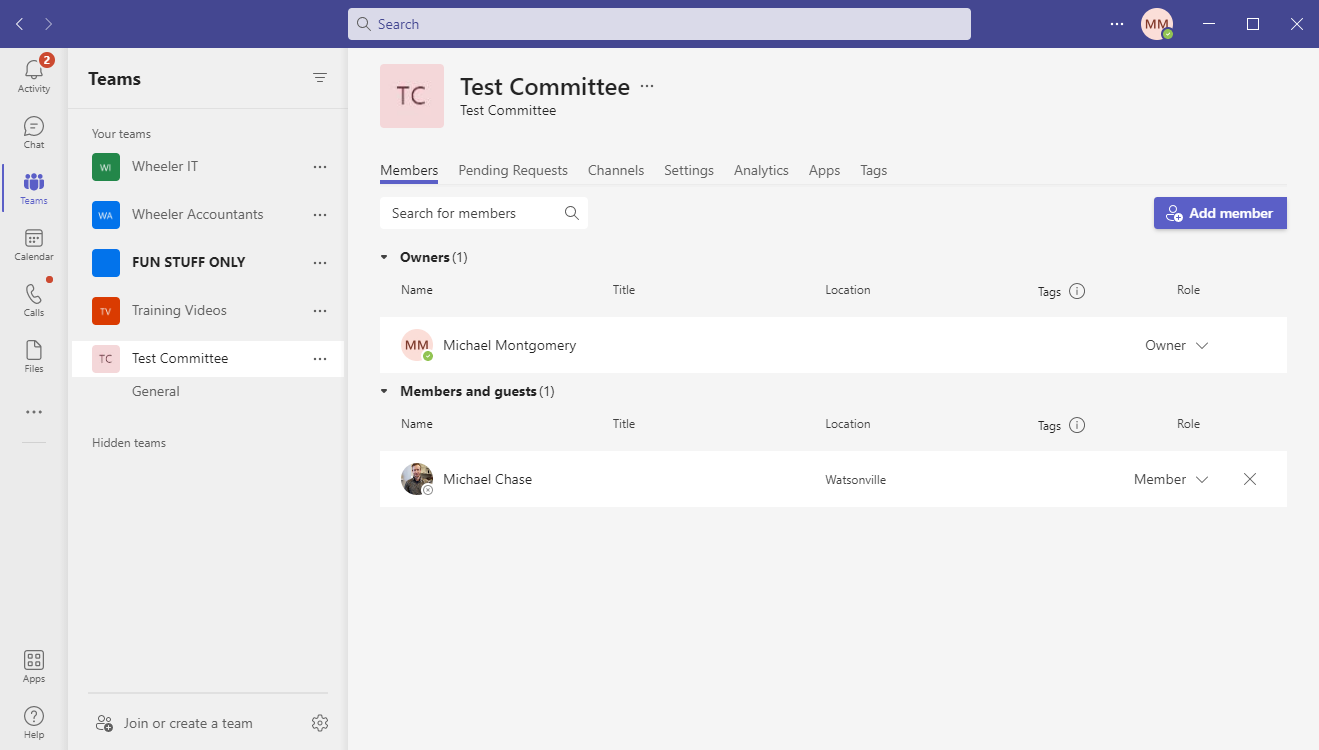
Task: Click Michael Chase's name
Action: click(x=487, y=479)
